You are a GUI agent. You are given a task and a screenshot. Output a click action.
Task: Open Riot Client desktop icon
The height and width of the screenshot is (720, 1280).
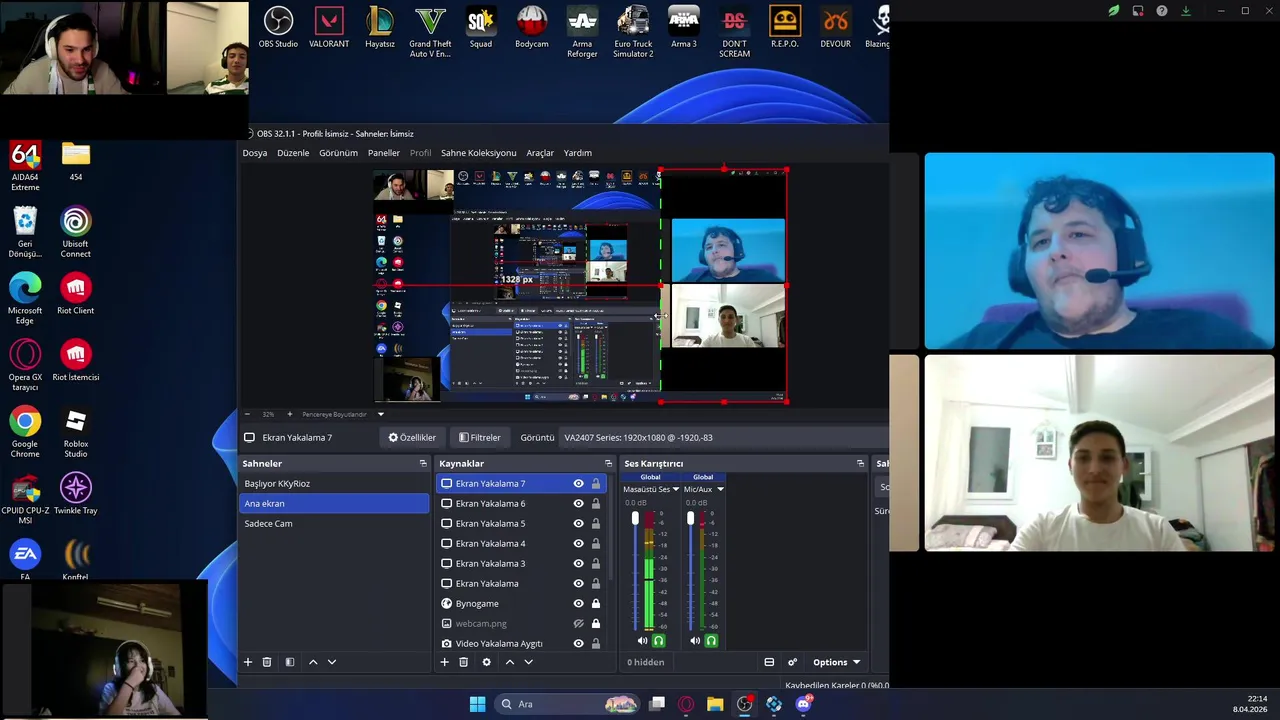tap(76, 294)
